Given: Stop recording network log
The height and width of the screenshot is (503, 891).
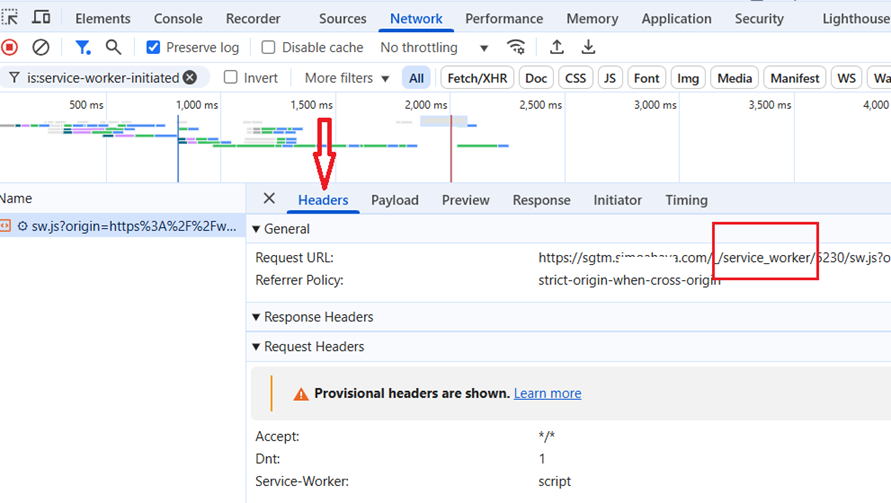Looking at the screenshot, I should tap(10, 47).
